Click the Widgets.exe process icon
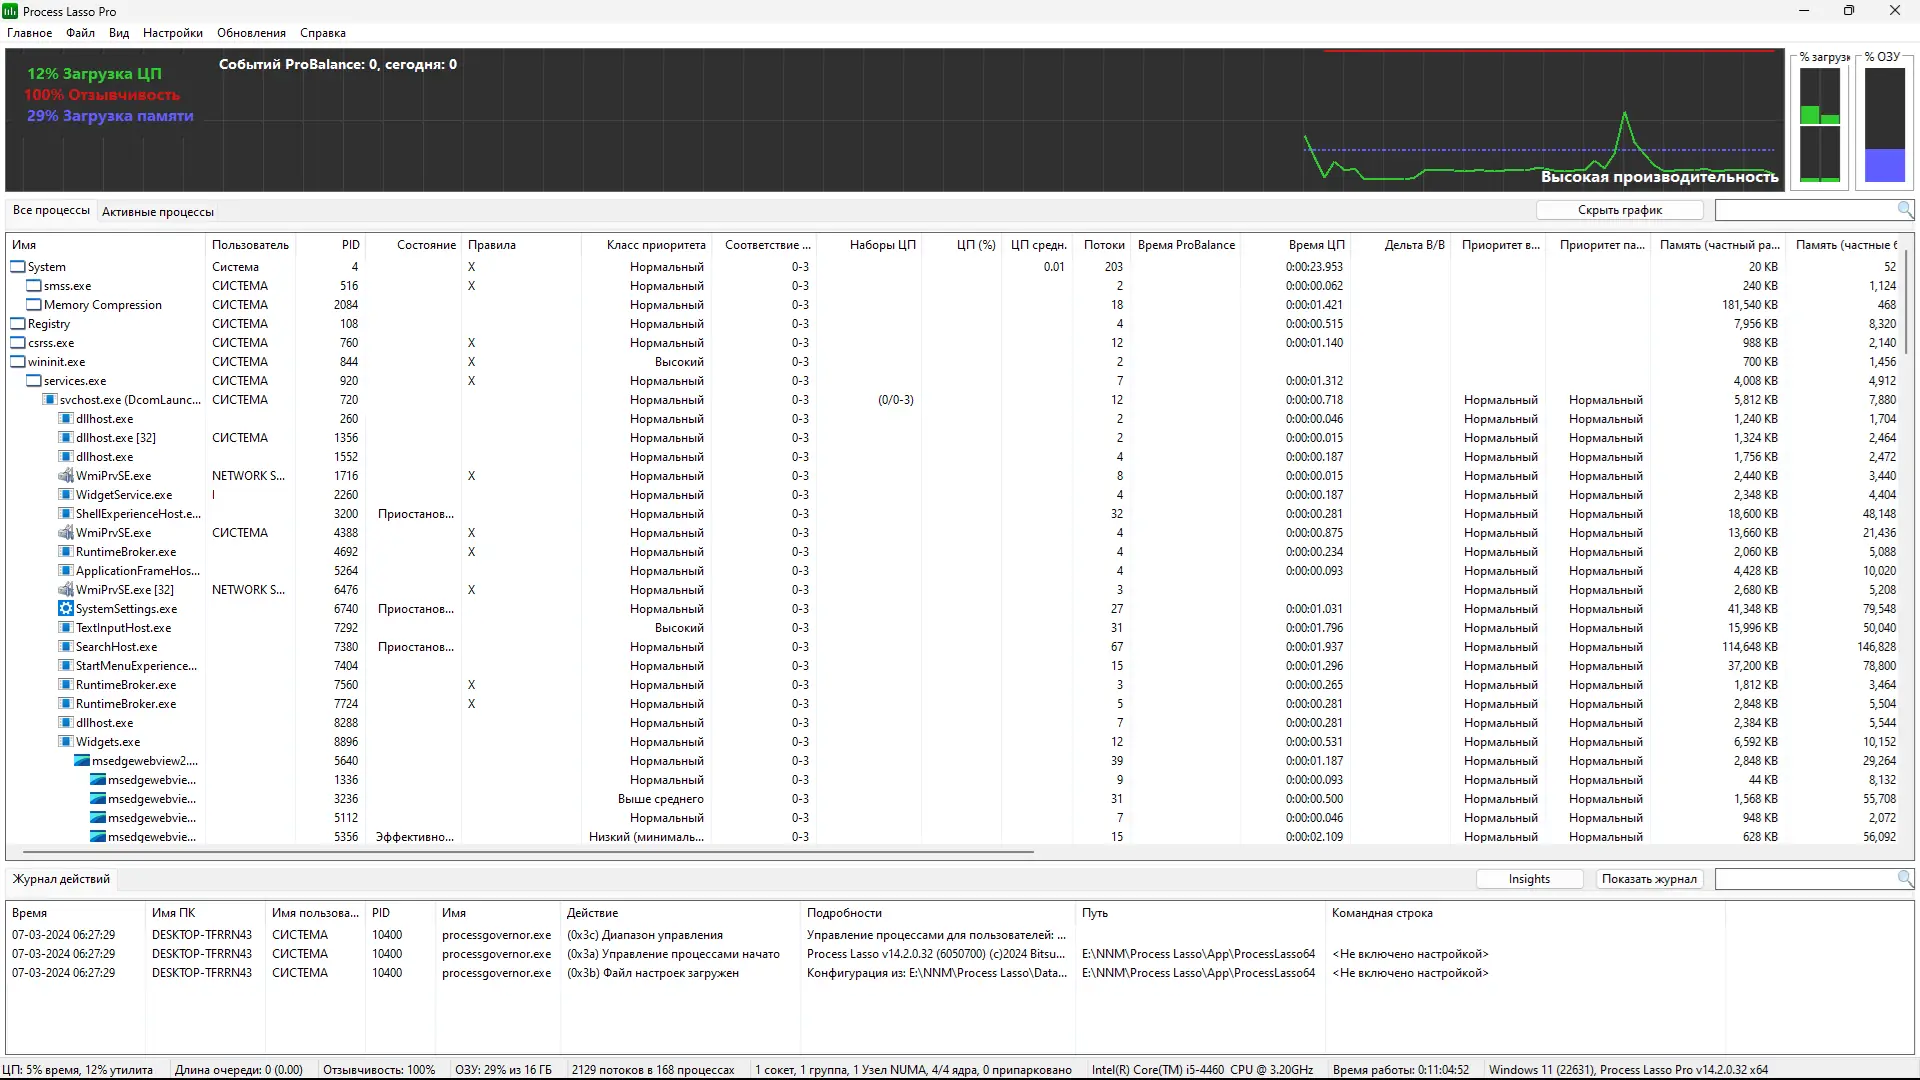This screenshot has width=1920, height=1080. point(66,742)
